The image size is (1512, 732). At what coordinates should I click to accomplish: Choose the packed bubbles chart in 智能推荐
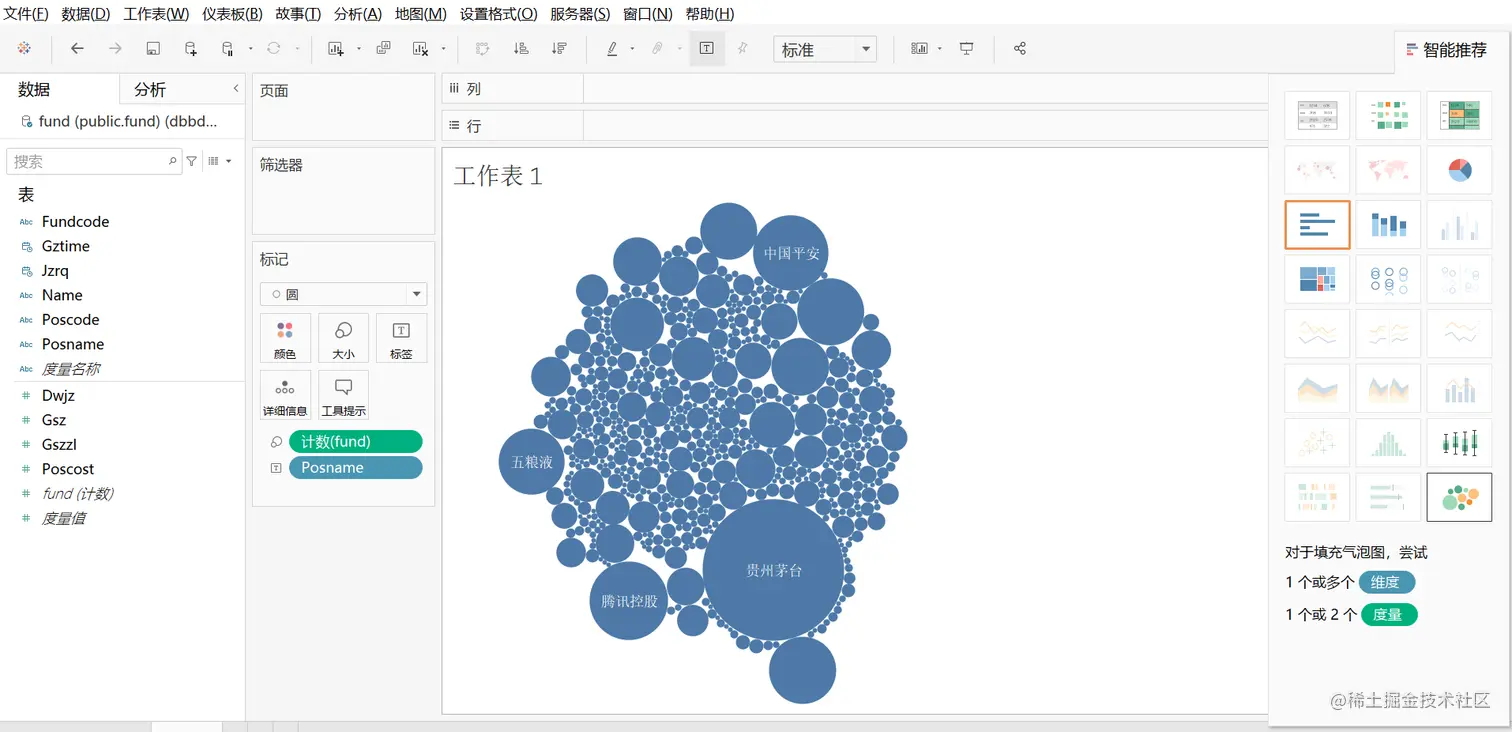pyautogui.click(x=1459, y=497)
